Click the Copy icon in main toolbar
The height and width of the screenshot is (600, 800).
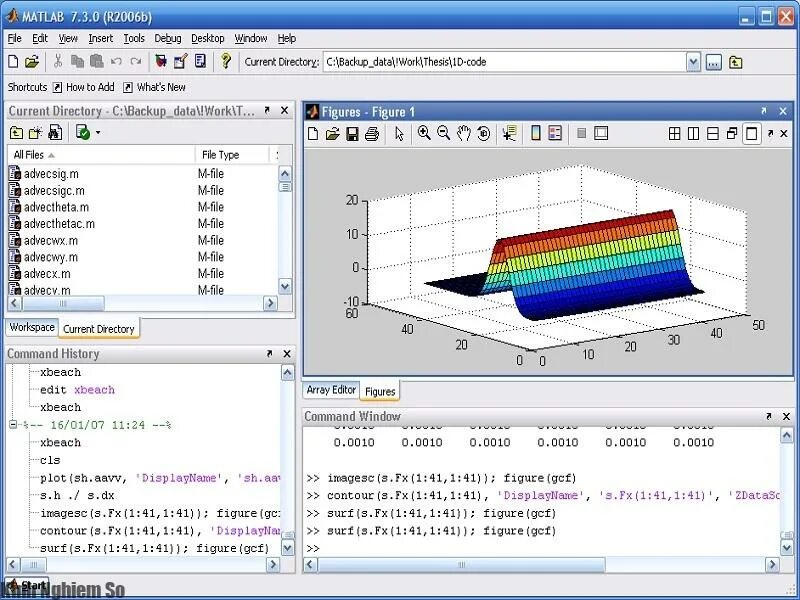77,62
